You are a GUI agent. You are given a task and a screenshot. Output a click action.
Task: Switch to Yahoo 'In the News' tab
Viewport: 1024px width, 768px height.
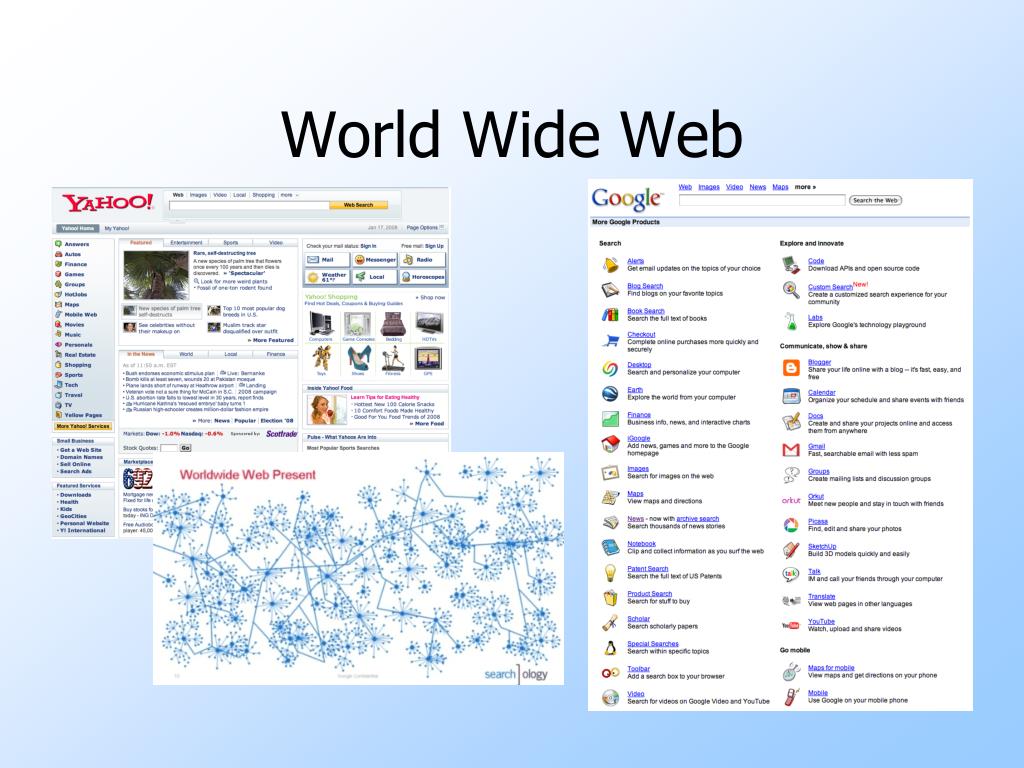tap(140, 354)
